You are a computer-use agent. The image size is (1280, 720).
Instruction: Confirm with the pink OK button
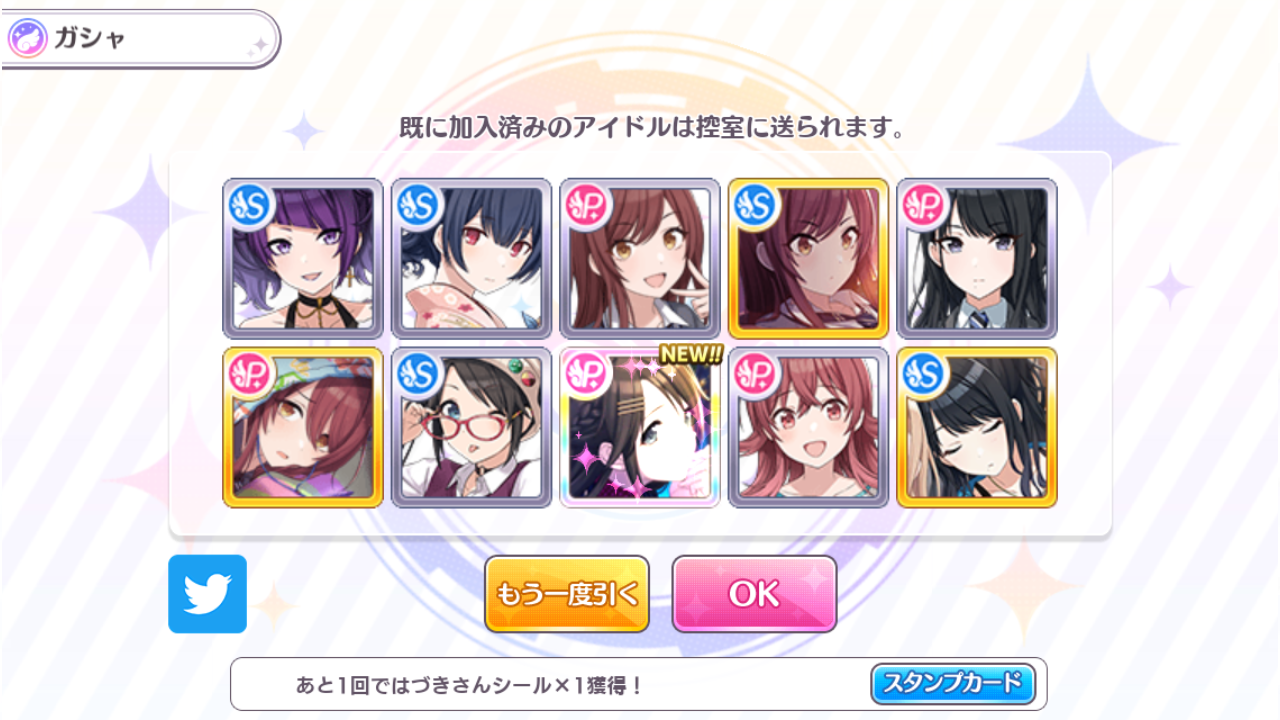754,594
